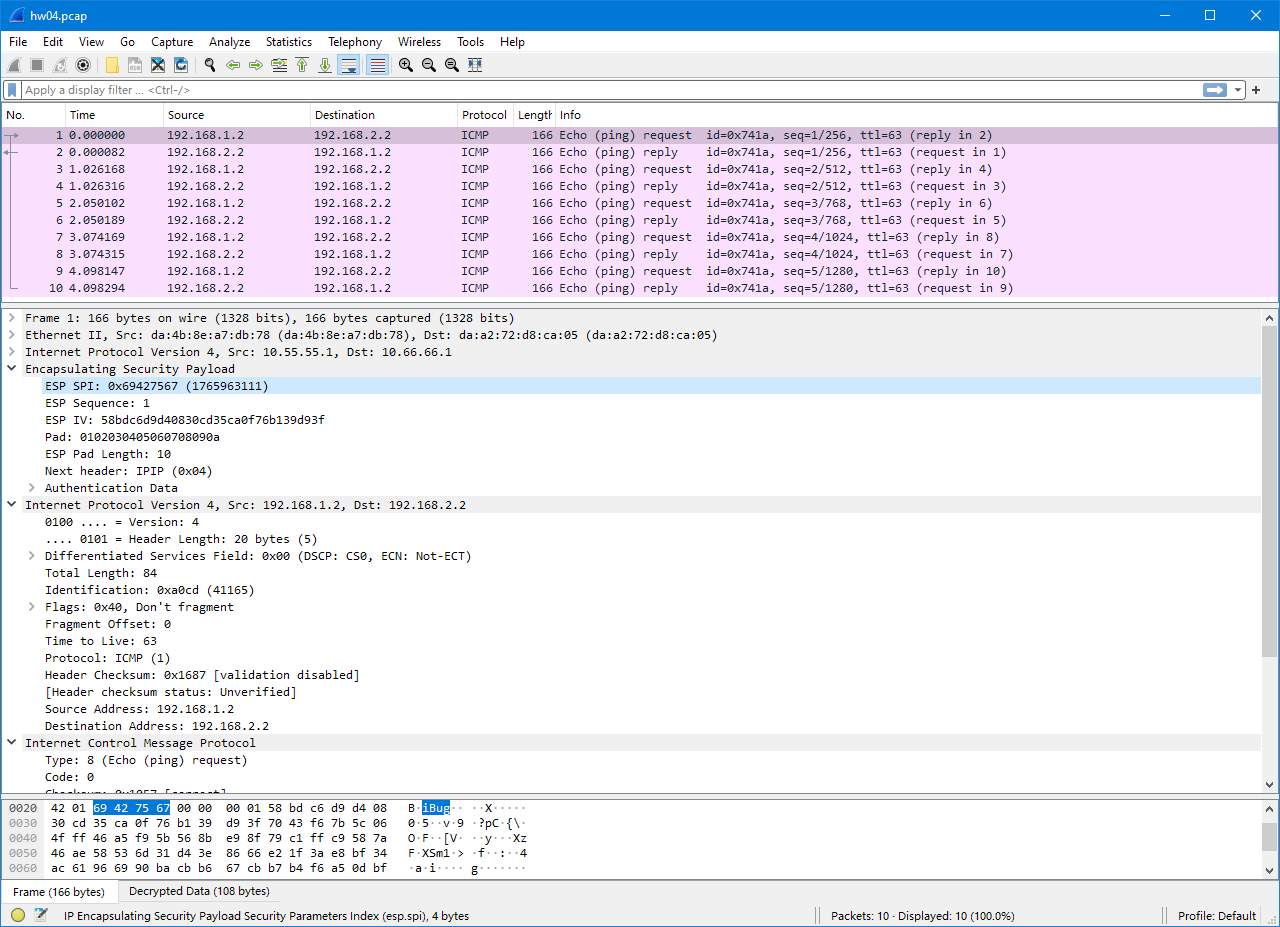Open the Telephony menu
1280x927 pixels.
[355, 42]
